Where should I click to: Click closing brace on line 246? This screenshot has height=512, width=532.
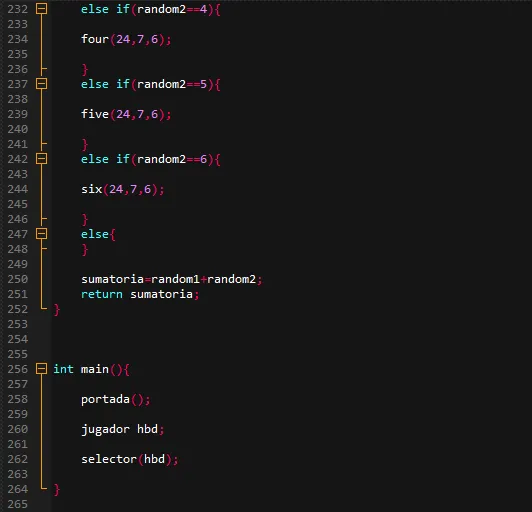pos(85,220)
